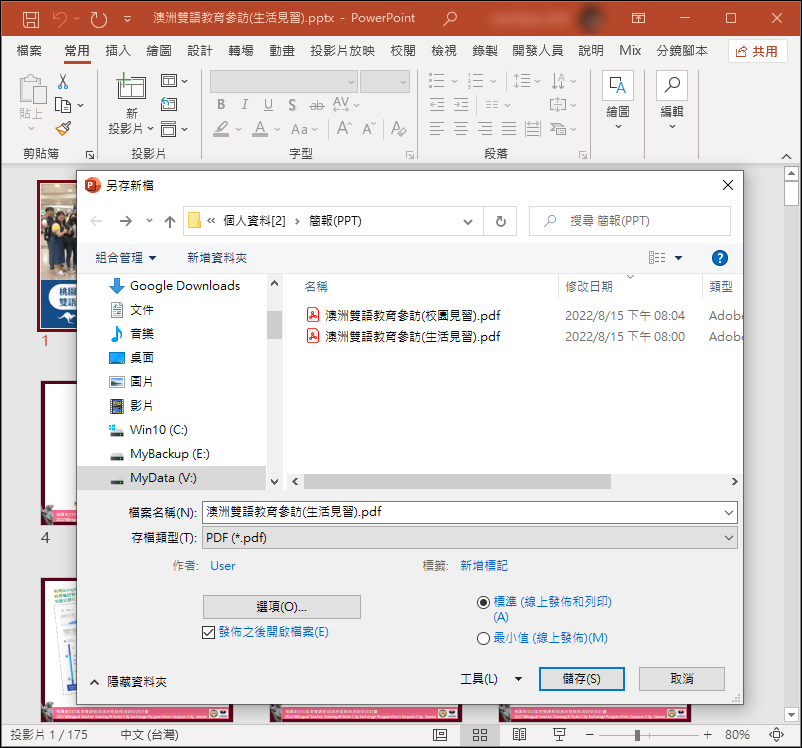Click the blue help icon in dialog
Viewport: 802px width, 748px height.
(720, 258)
